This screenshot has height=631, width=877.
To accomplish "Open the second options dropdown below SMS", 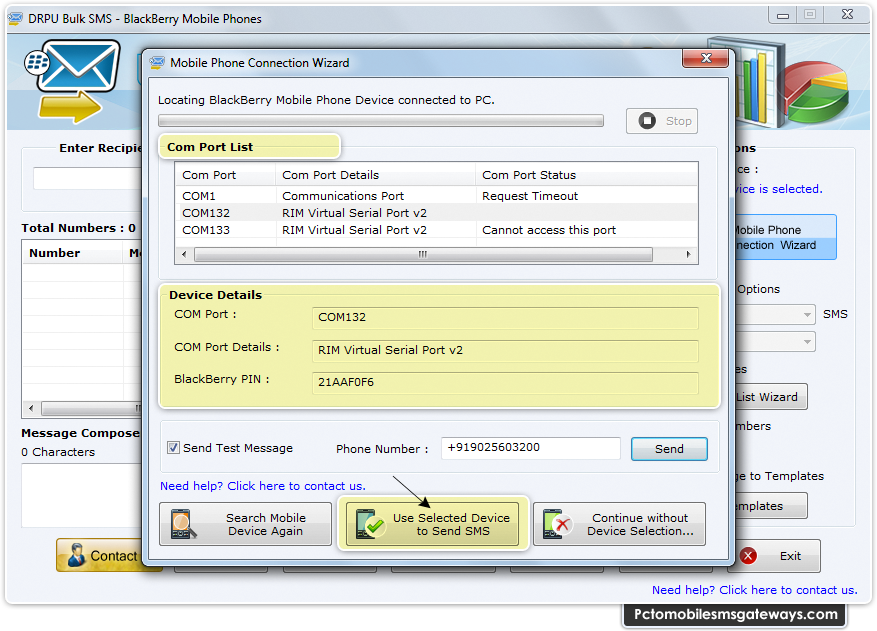I will tap(774, 341).
